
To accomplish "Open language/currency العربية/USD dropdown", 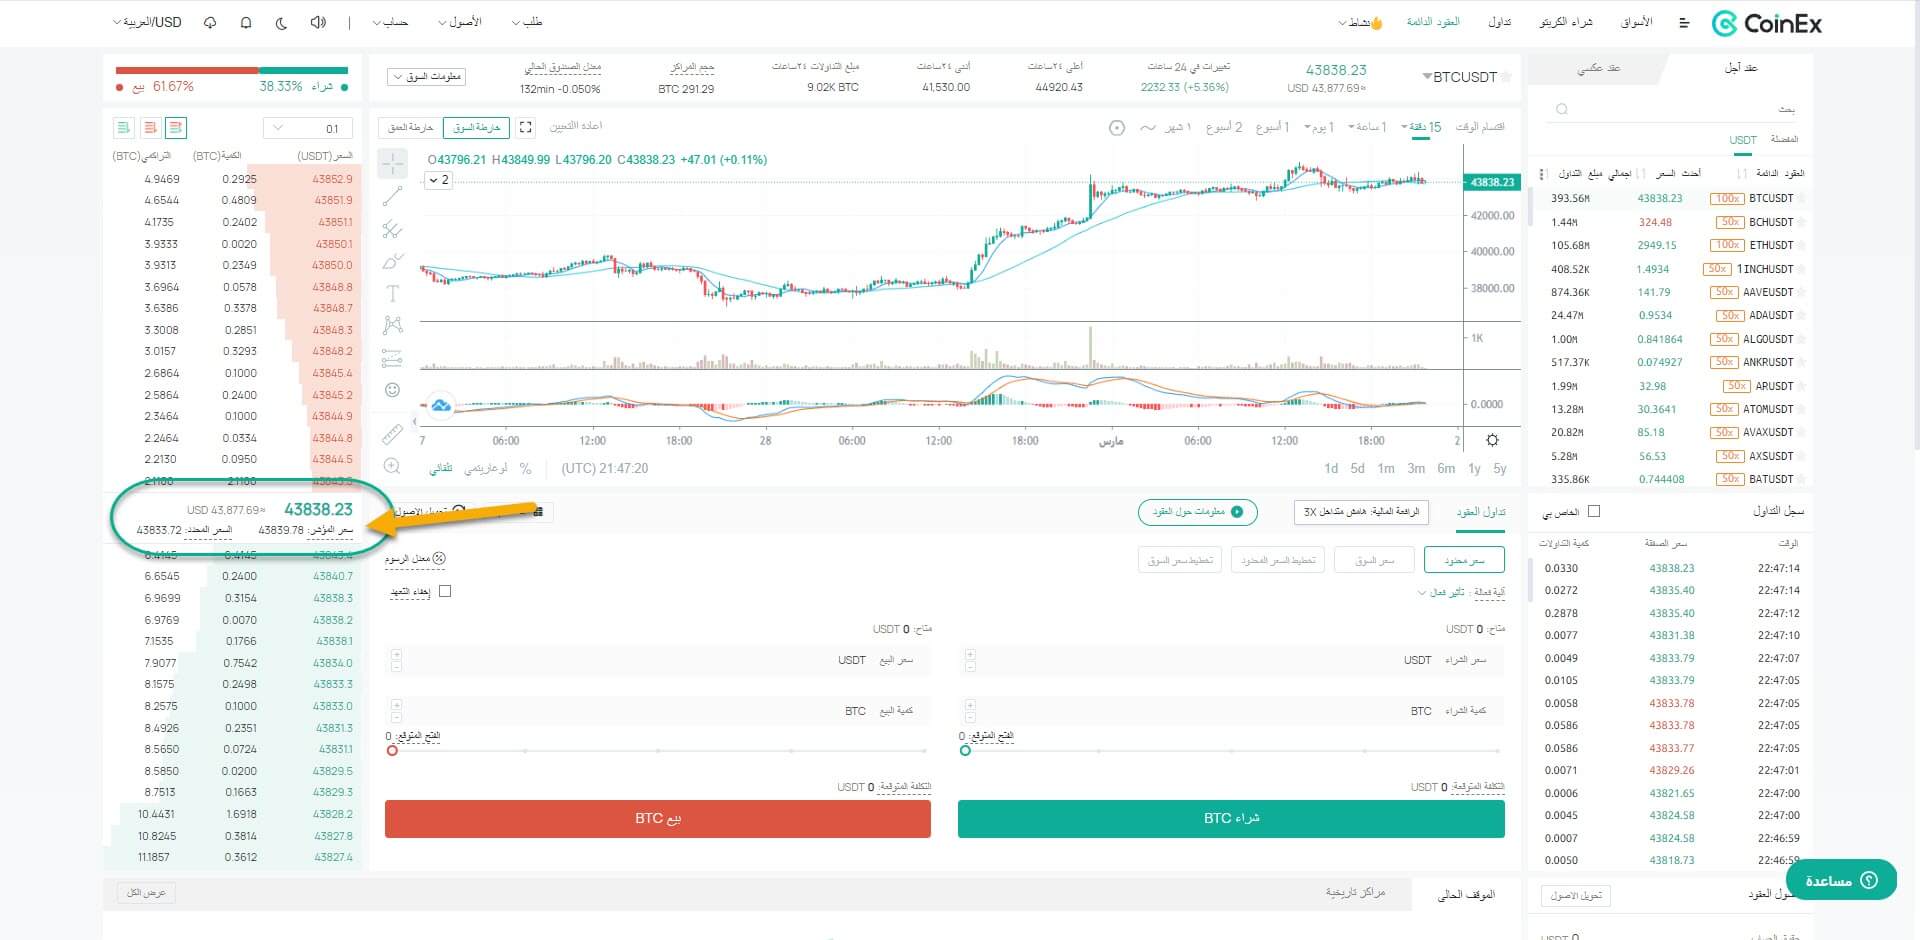I will coord(147,22).
